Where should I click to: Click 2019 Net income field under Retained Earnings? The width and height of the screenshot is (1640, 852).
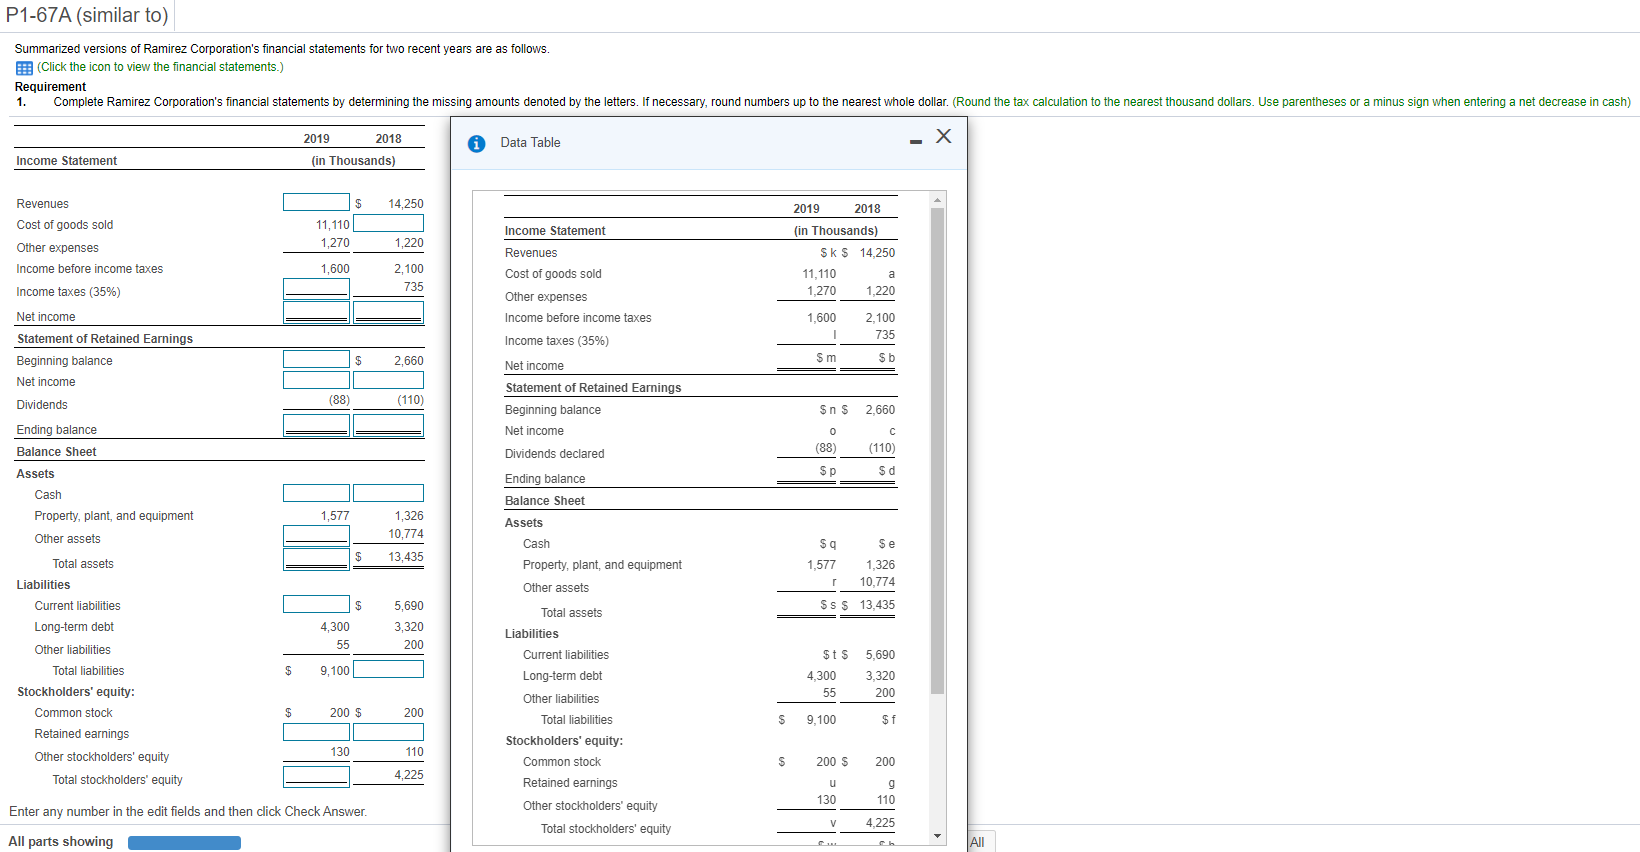click(x=316, y=380)
